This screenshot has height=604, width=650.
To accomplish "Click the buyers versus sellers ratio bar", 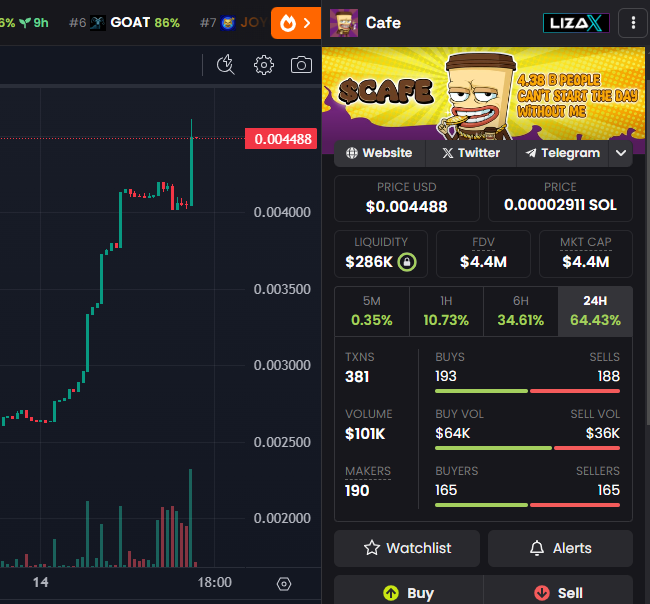I will (x=527, y=505).
